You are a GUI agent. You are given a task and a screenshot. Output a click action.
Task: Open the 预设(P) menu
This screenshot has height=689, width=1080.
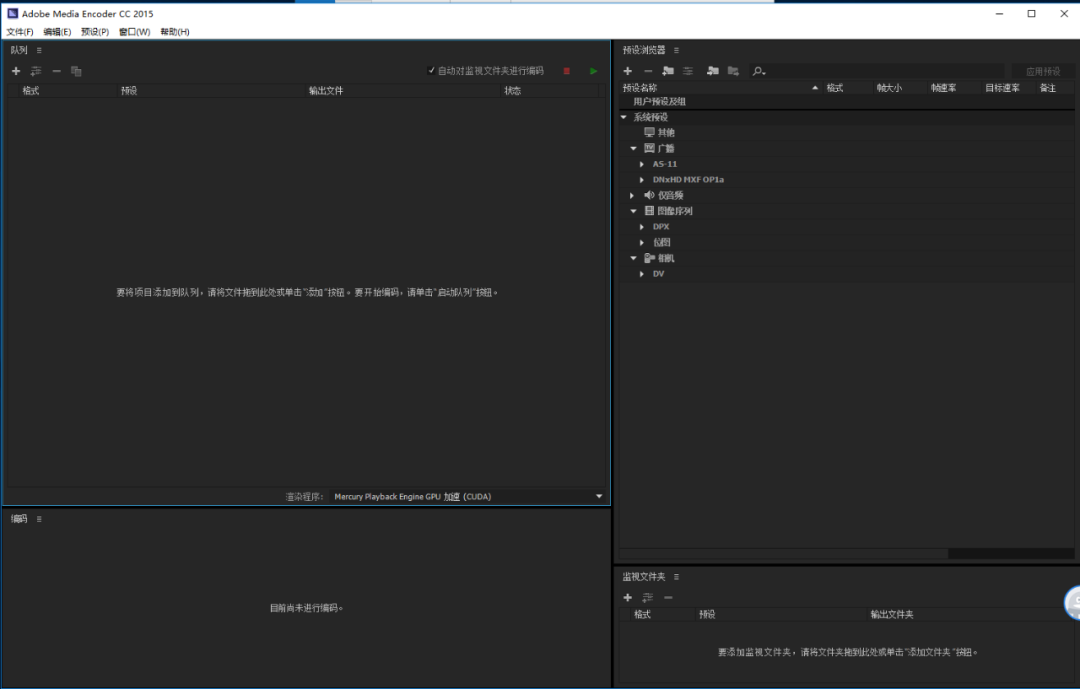click(x=95, y=32)
